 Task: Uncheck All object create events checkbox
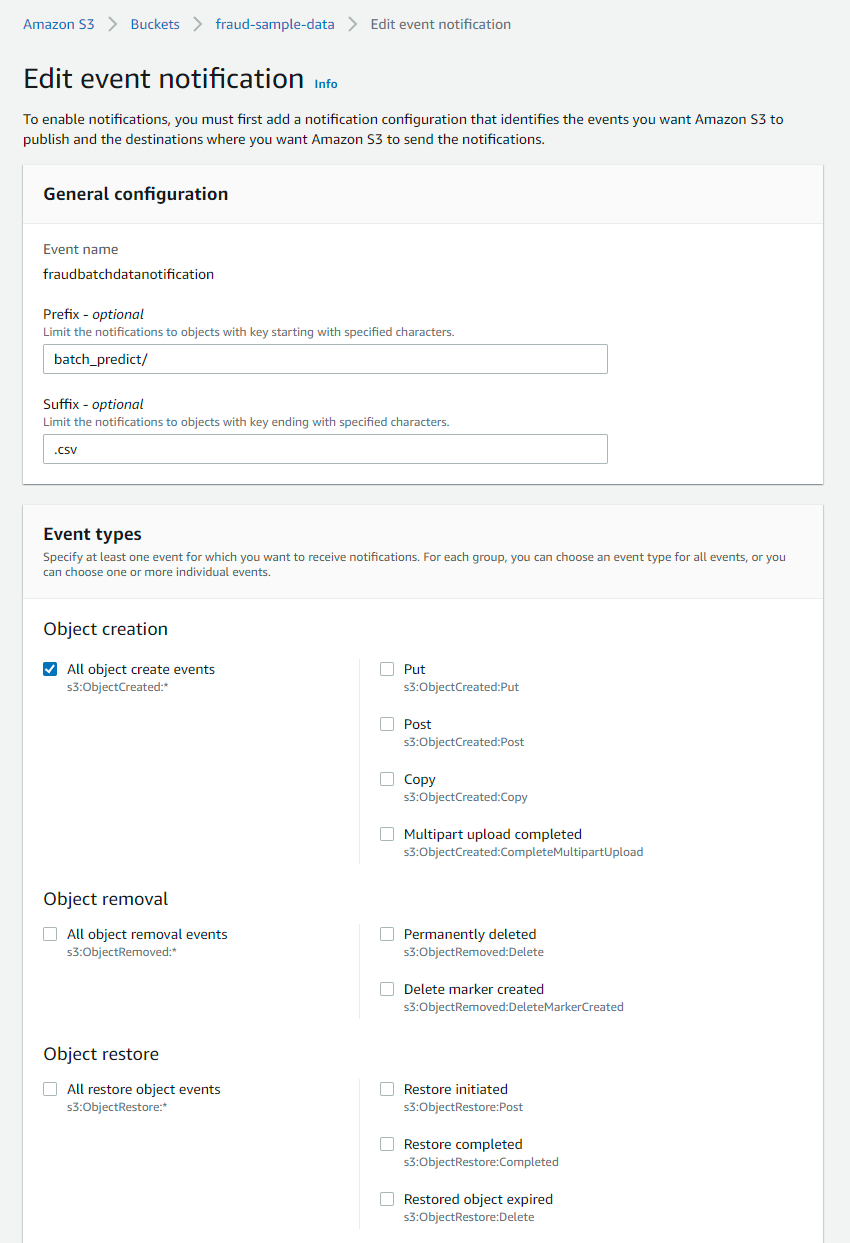(50, 670)
